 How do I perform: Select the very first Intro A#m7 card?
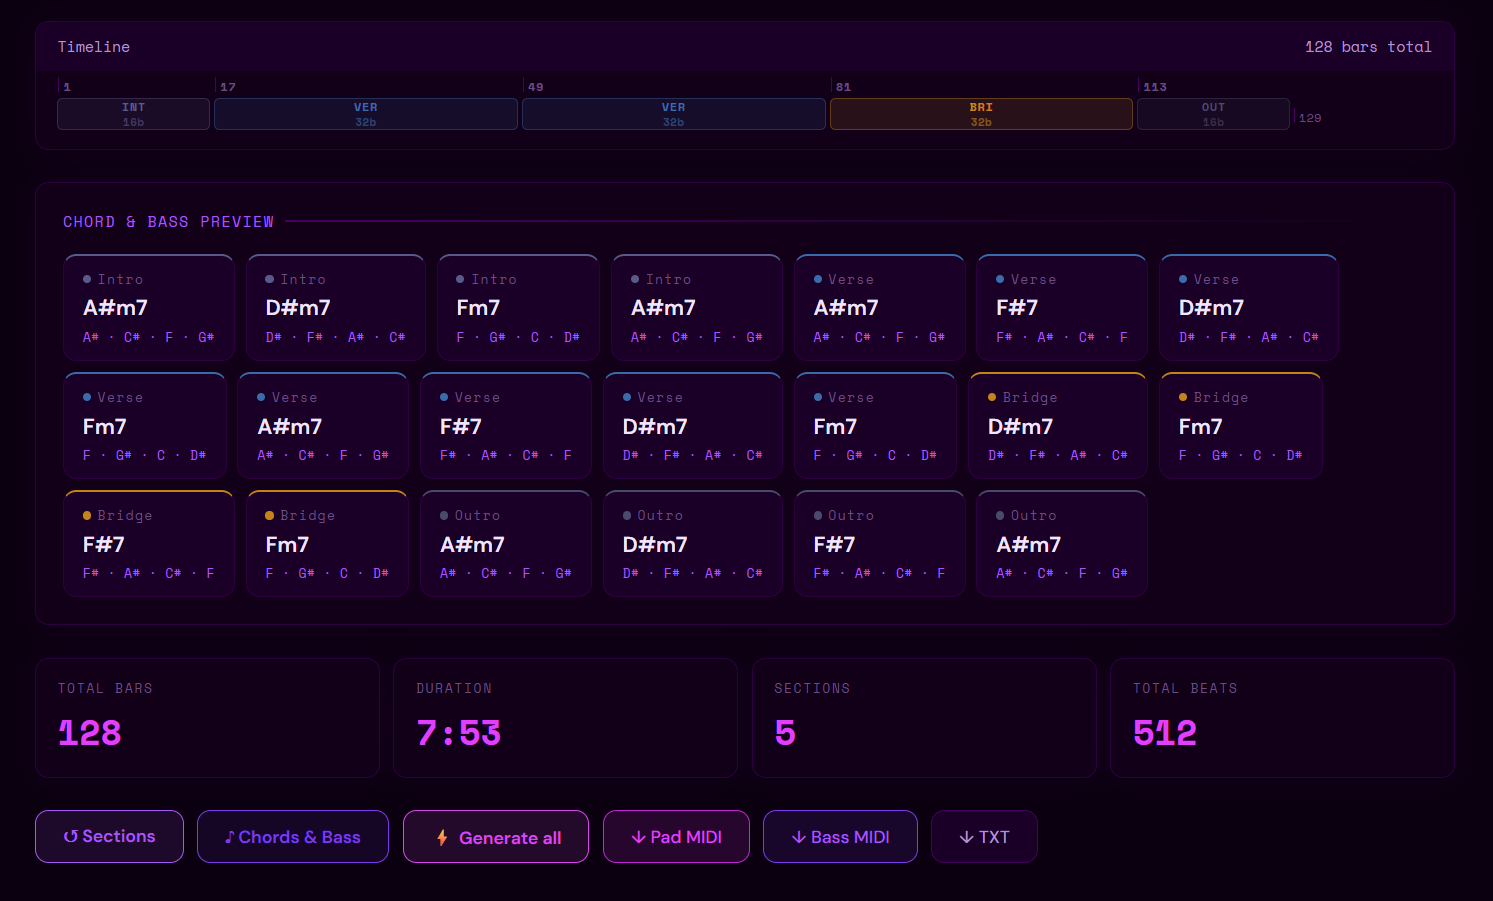(x=149, y=308)
